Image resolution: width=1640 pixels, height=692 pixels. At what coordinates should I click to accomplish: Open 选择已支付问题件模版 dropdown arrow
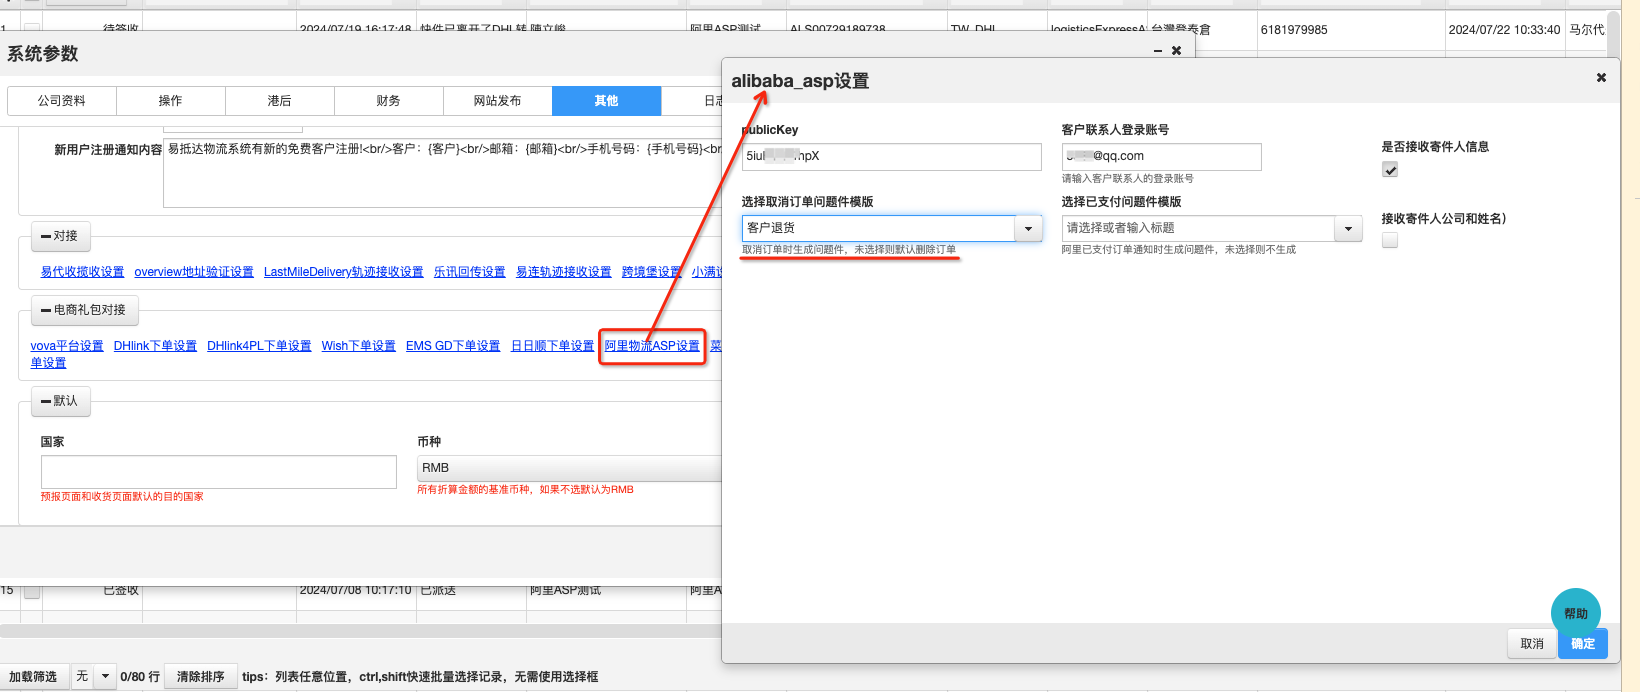(x=1348, y=229)
